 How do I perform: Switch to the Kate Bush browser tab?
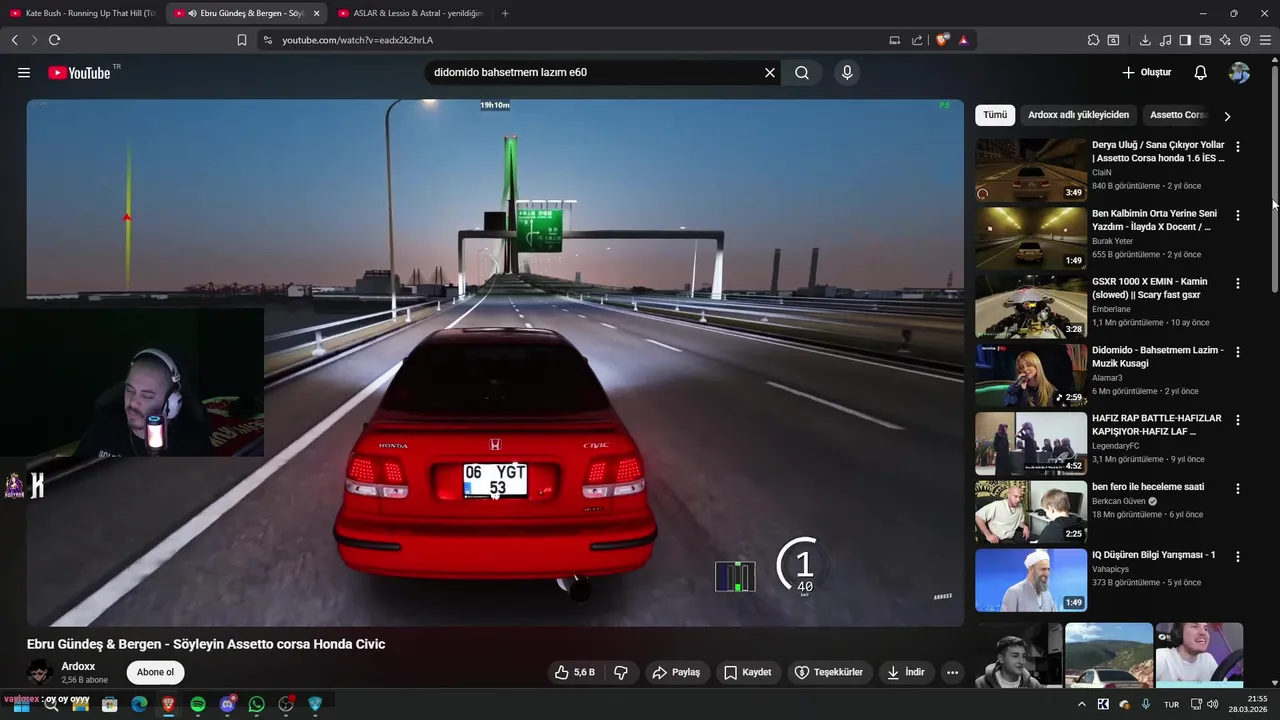82,13
